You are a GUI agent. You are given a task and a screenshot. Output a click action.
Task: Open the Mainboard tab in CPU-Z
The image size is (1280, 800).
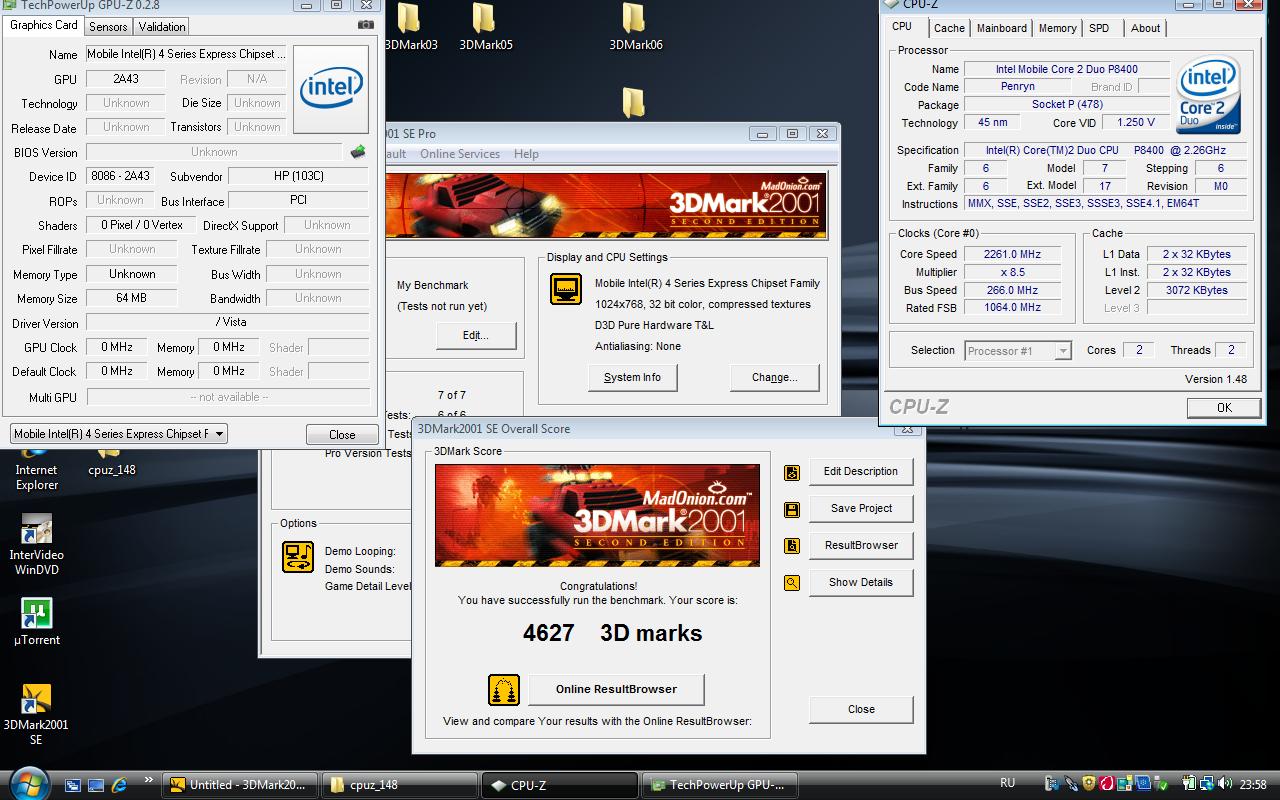(1001, 29)
